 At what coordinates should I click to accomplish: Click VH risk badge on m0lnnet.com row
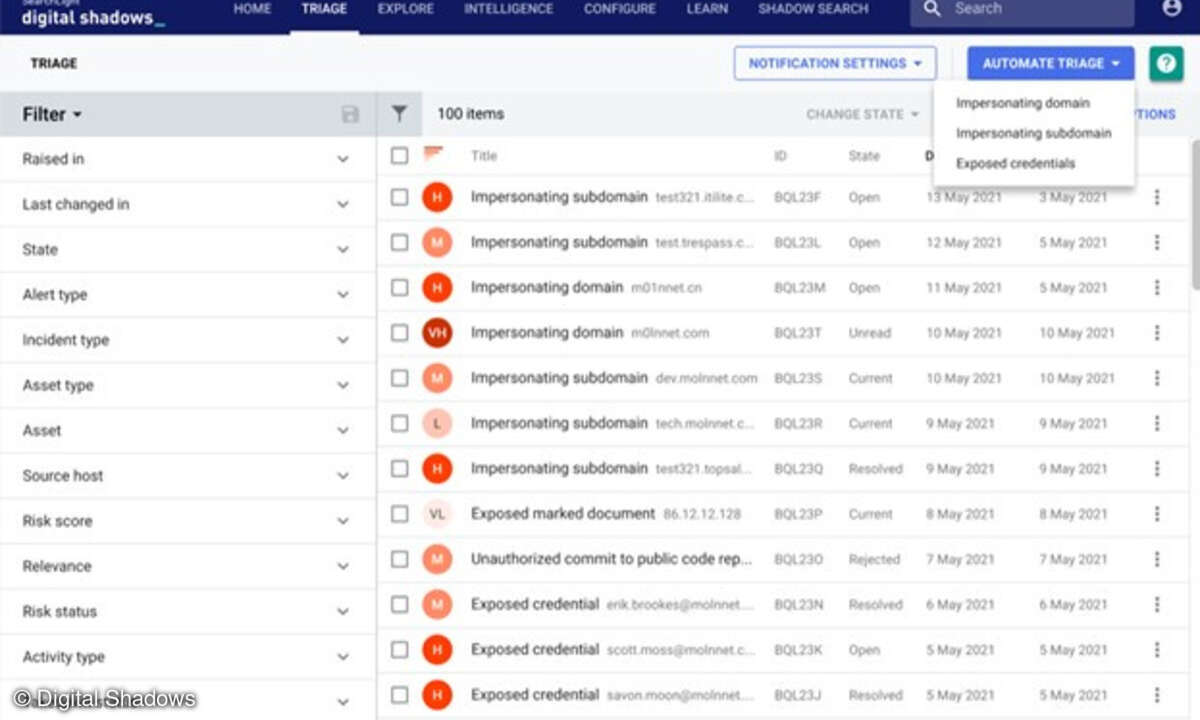click(437, 333)
